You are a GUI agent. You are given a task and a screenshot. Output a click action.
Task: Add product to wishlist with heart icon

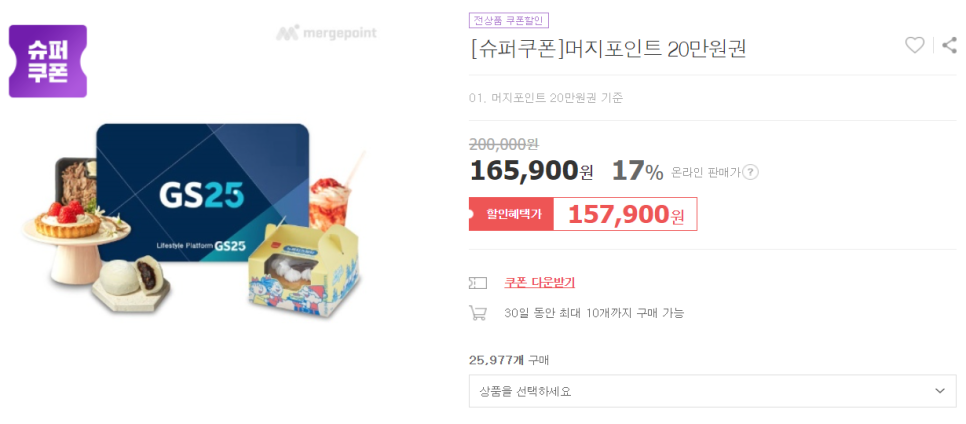tap(914, 45)
